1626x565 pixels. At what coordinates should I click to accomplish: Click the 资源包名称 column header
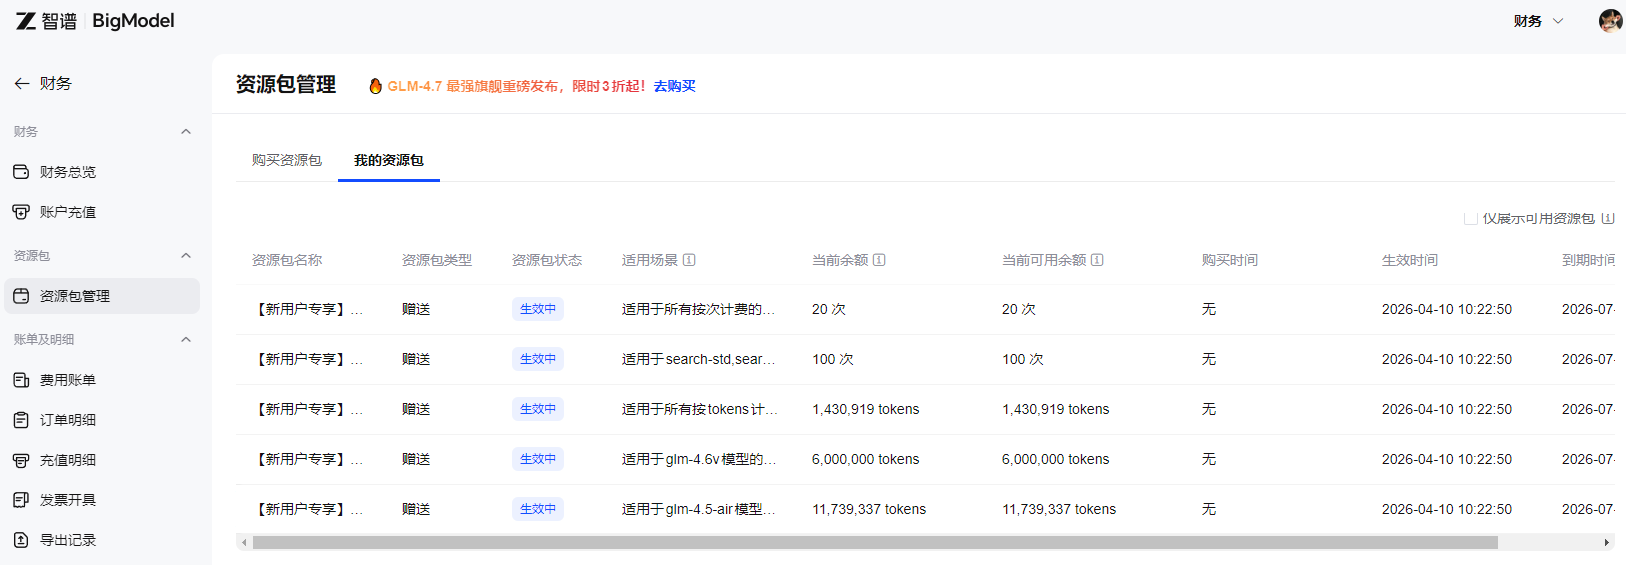tap(287, 260)
